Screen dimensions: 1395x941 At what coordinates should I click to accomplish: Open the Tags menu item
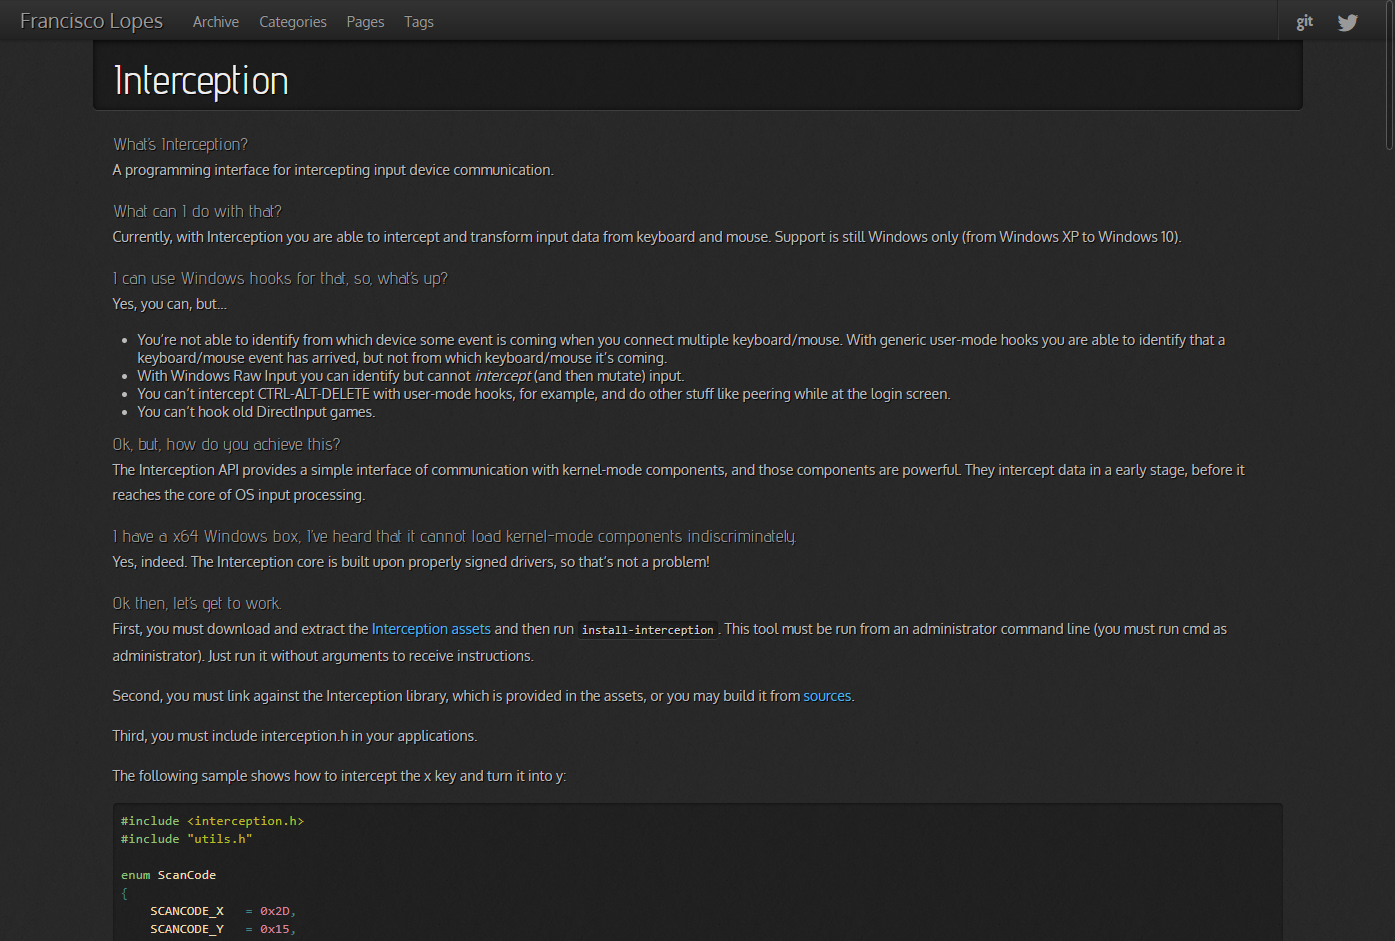419,22
